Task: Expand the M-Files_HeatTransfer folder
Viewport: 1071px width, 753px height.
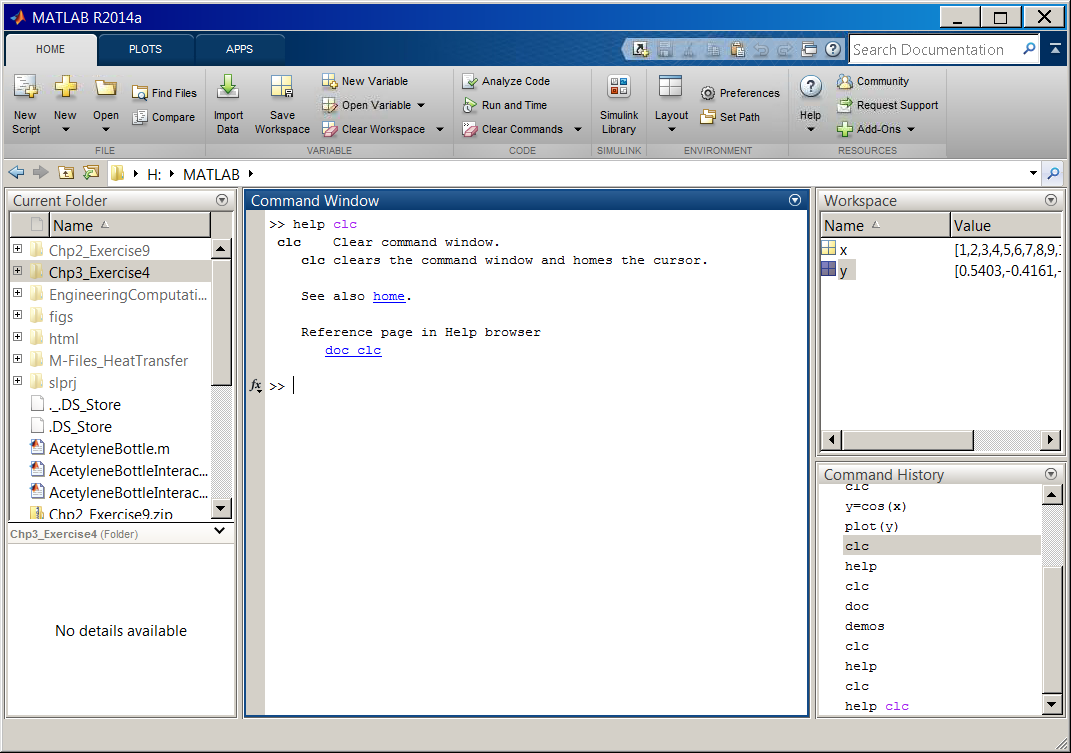Action: tap(18, 358)
